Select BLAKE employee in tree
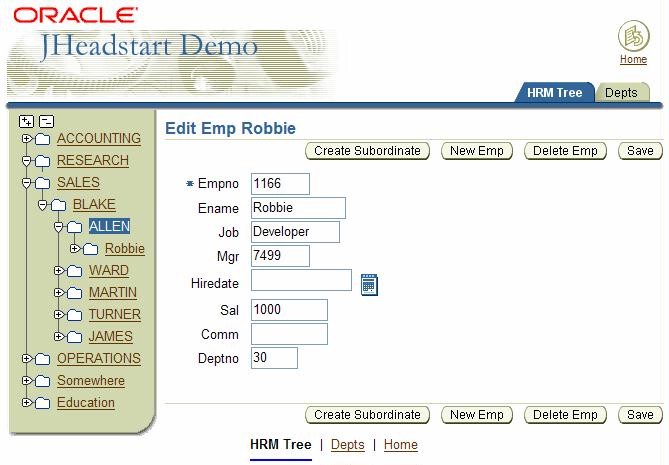Viewport: 669px width, 465px height. (94, 205)
